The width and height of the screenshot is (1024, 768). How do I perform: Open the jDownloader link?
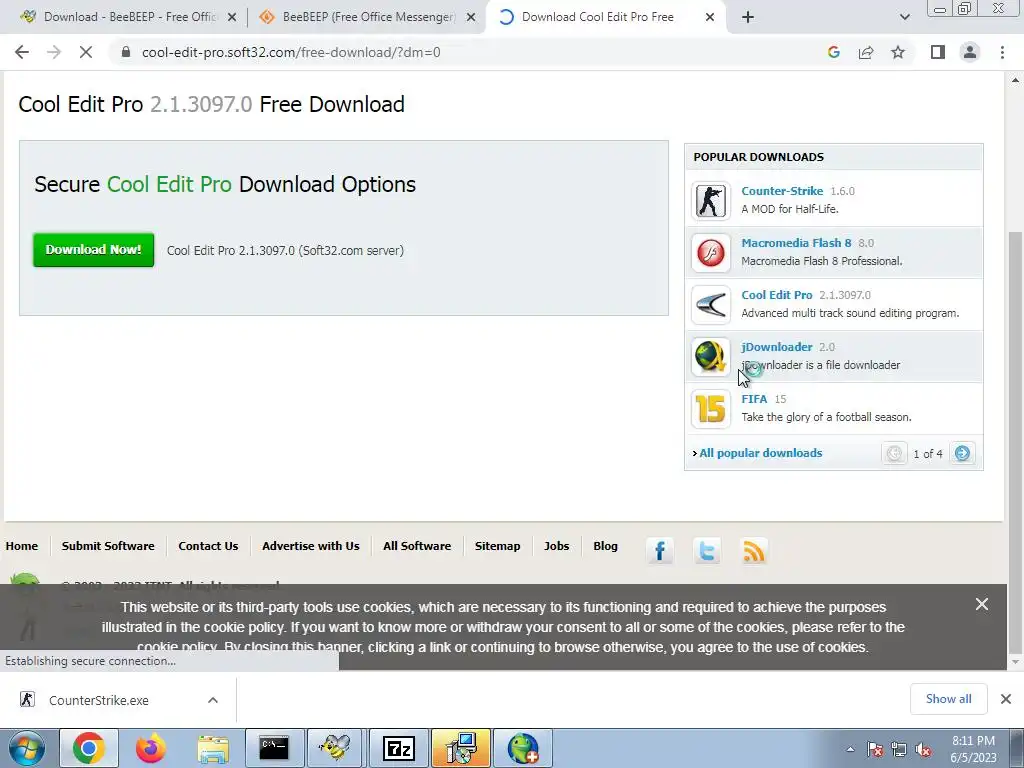point(776,347)
